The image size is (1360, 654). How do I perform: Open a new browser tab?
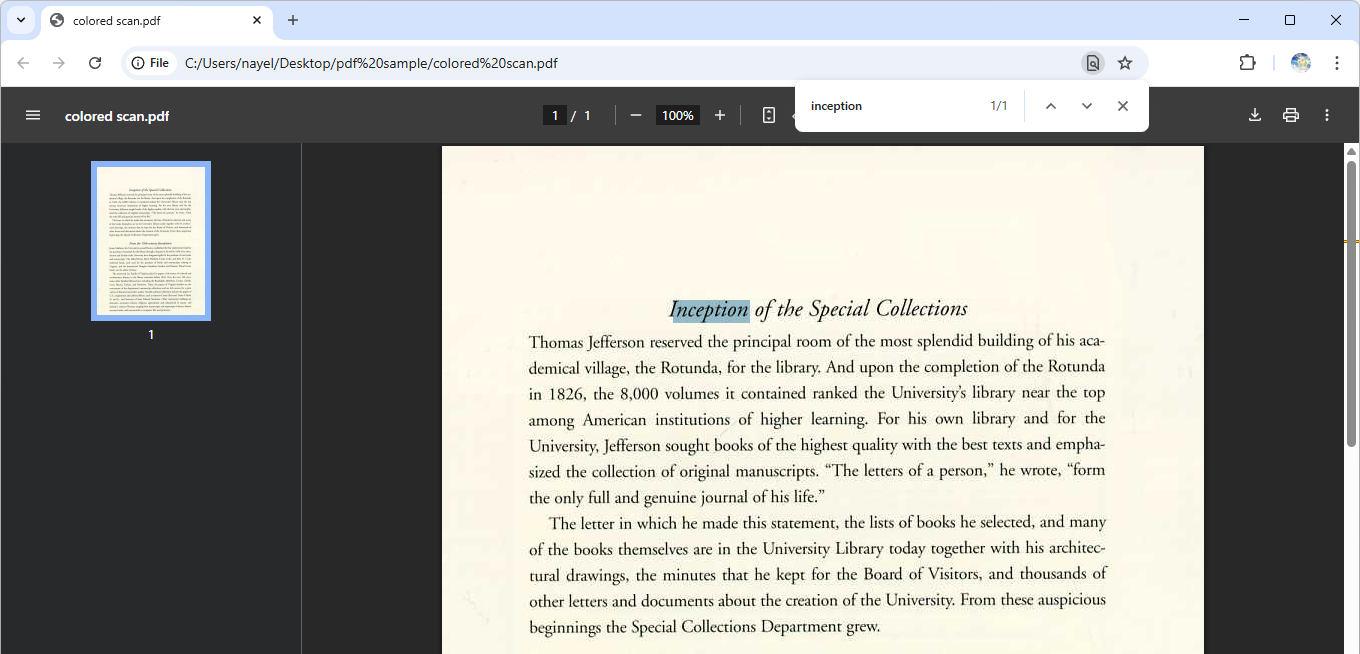pos(293,20)
